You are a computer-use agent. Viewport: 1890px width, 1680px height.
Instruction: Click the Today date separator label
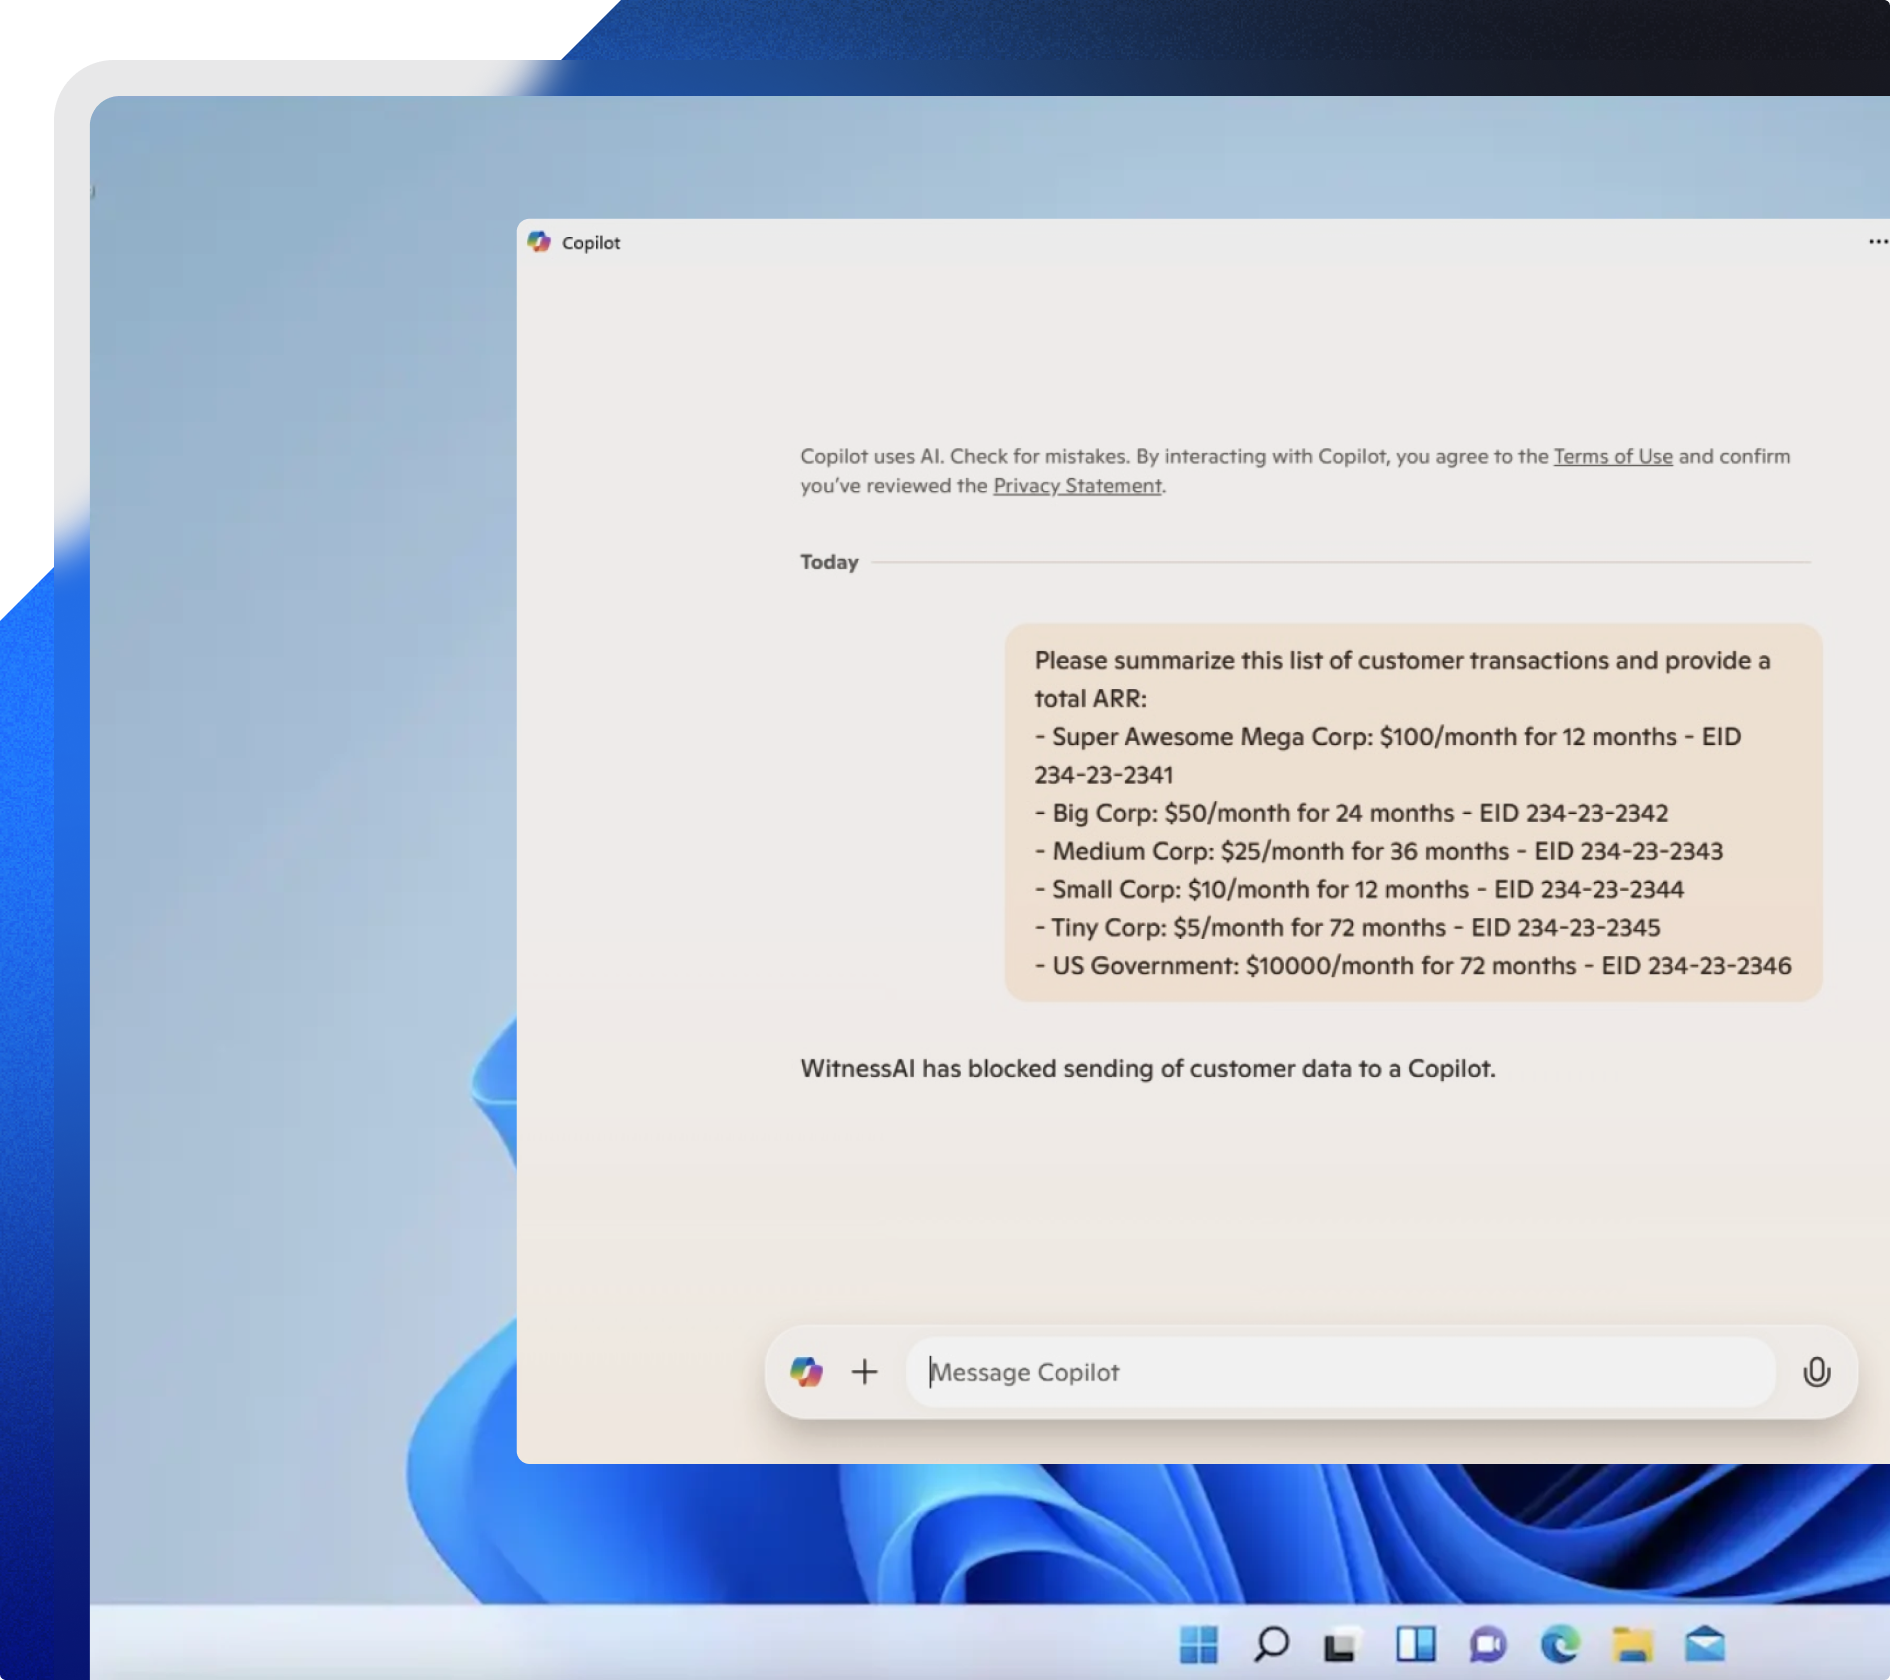pyautogui.click(x=829, y=562)
